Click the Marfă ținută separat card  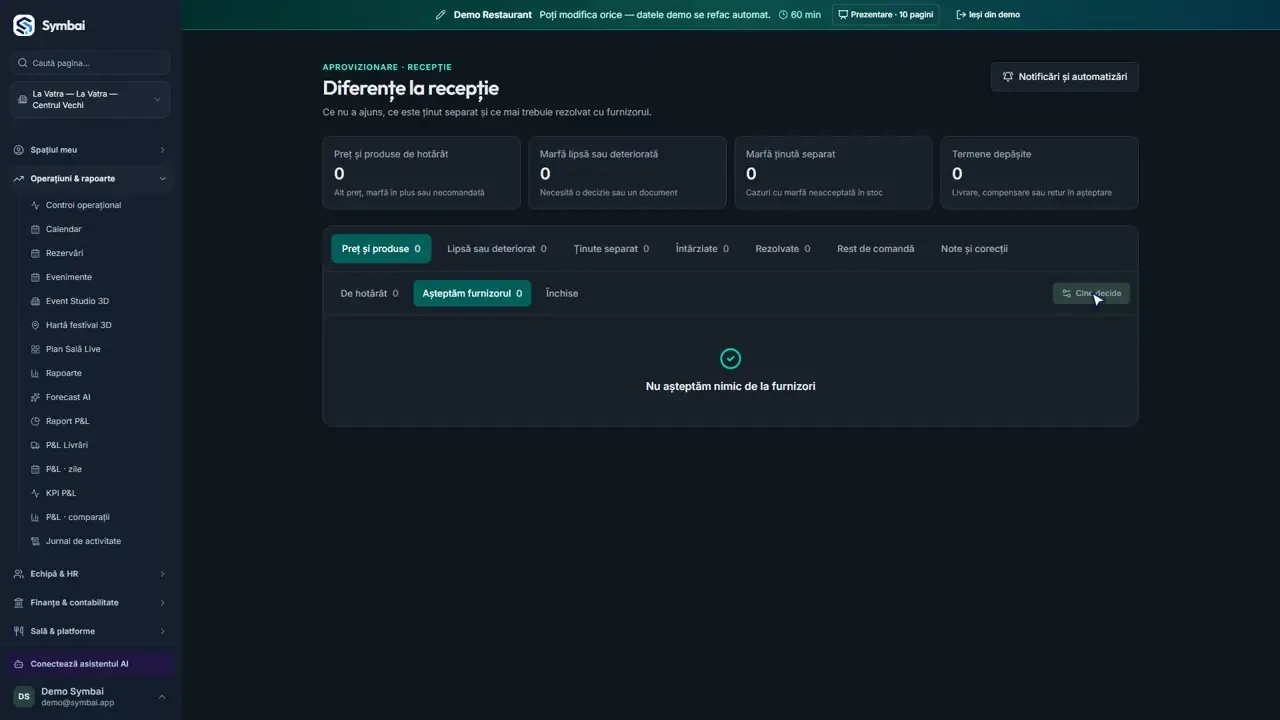click(x=833, y=173)
